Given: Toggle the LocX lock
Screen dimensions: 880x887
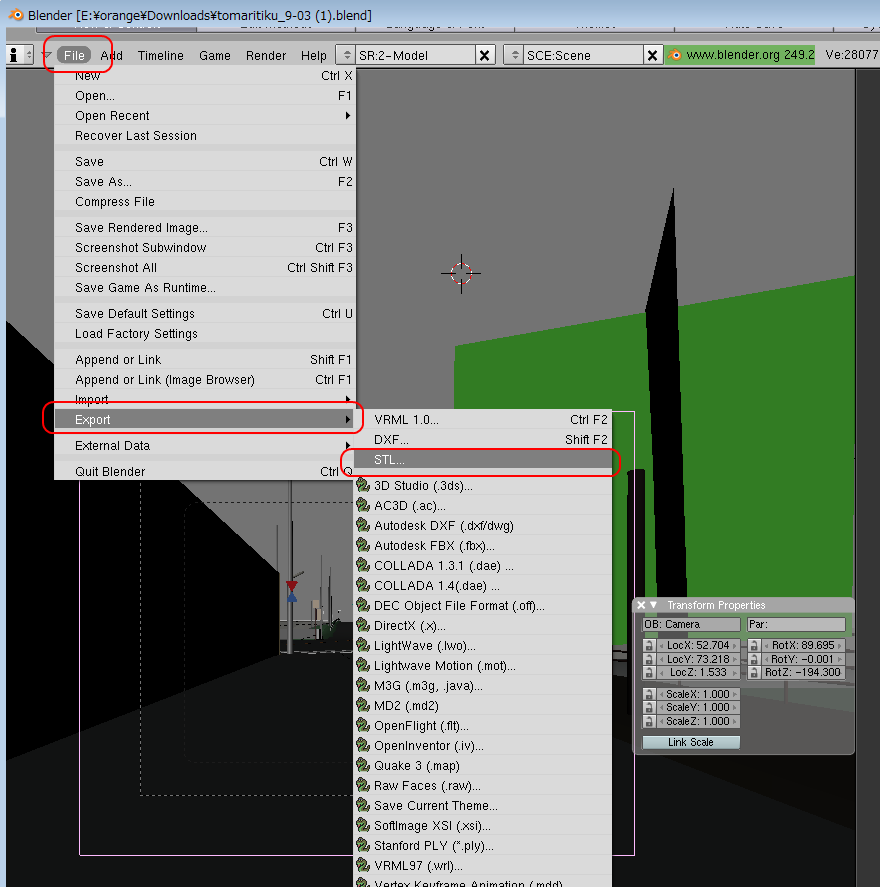Looking at the screenshot, I should click(x=649, y=645).
